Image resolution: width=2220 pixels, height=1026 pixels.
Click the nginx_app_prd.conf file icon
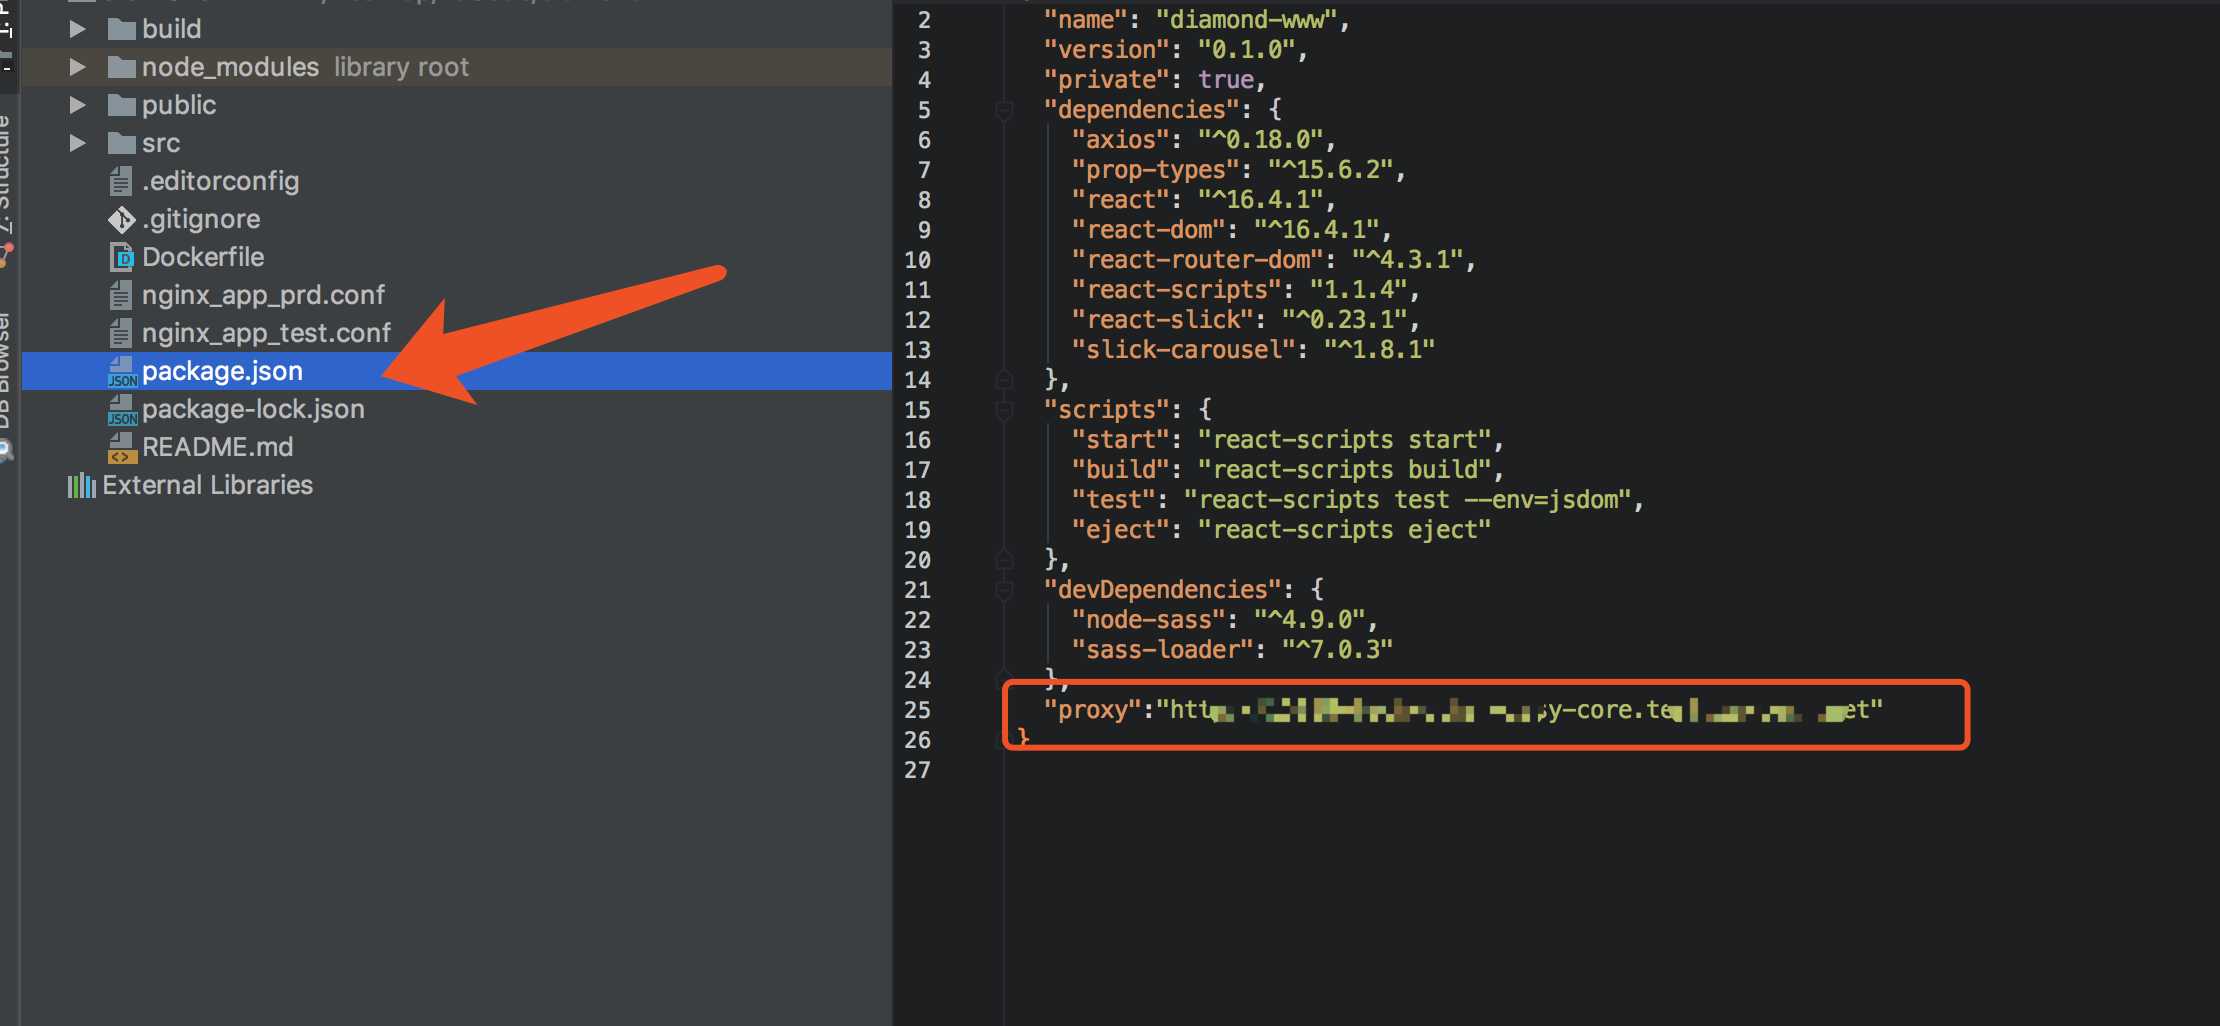point(121,295)
